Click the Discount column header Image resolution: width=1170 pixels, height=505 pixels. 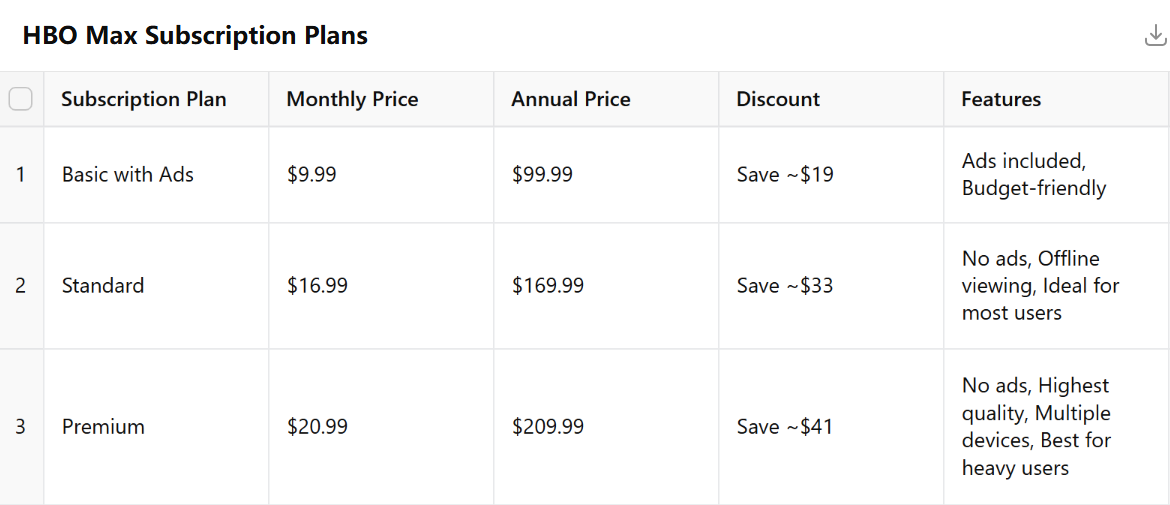click(x=778, y=99)
